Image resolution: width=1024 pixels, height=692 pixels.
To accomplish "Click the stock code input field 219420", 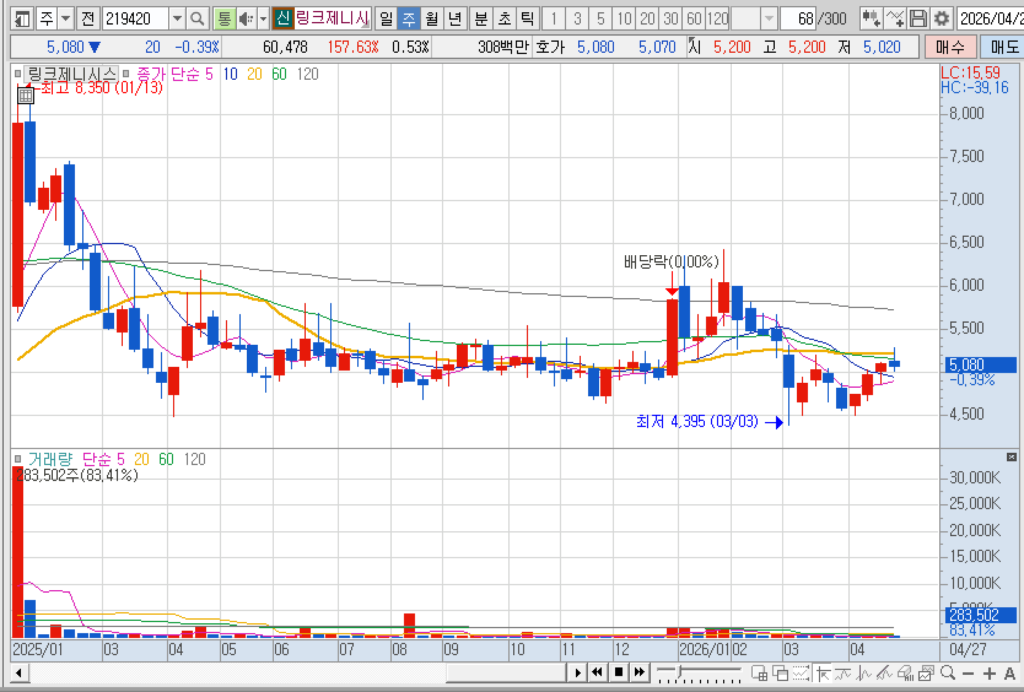I will (x=135, y=18).
